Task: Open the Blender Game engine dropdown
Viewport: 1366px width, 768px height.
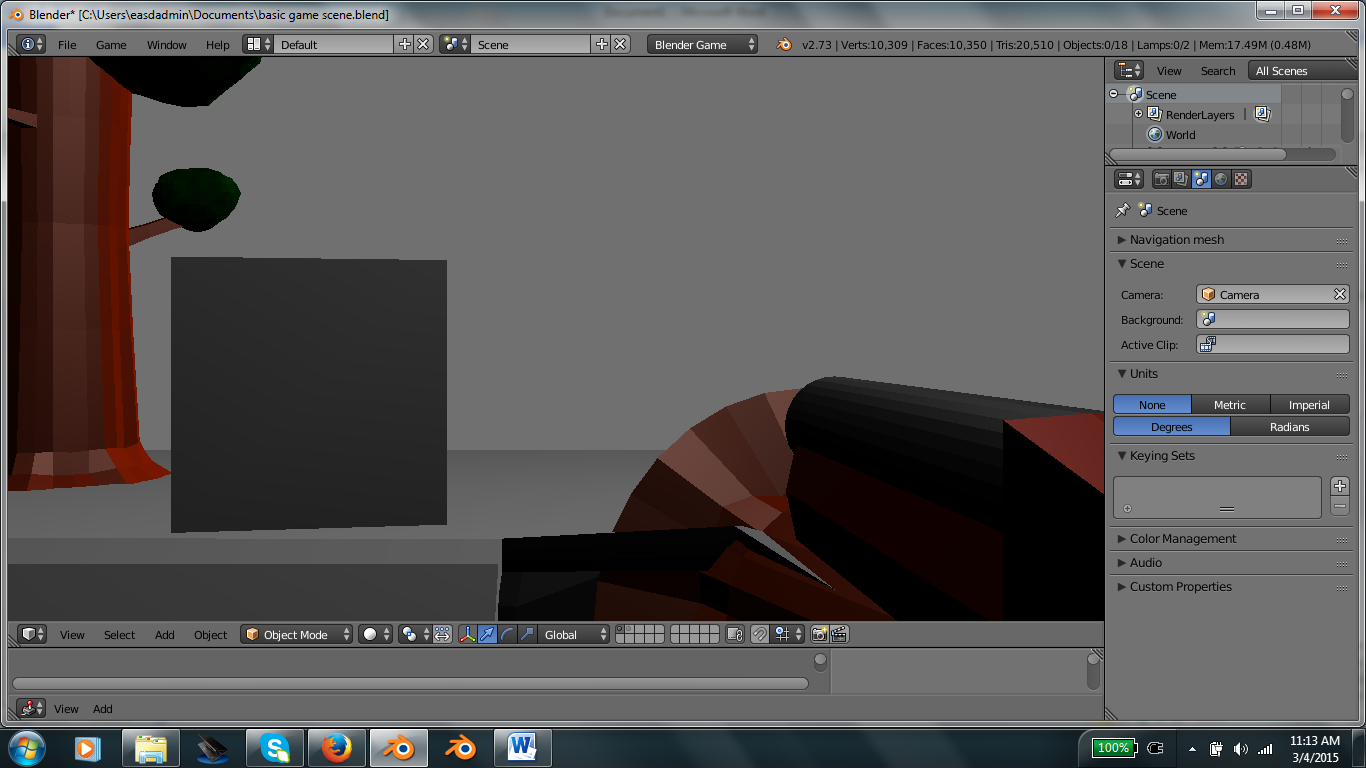Action: coord(703,44)
